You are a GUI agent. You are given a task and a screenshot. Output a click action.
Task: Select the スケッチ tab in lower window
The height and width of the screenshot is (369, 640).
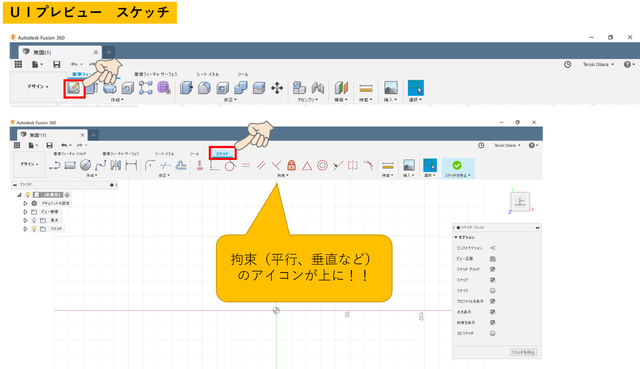point(222,153)
